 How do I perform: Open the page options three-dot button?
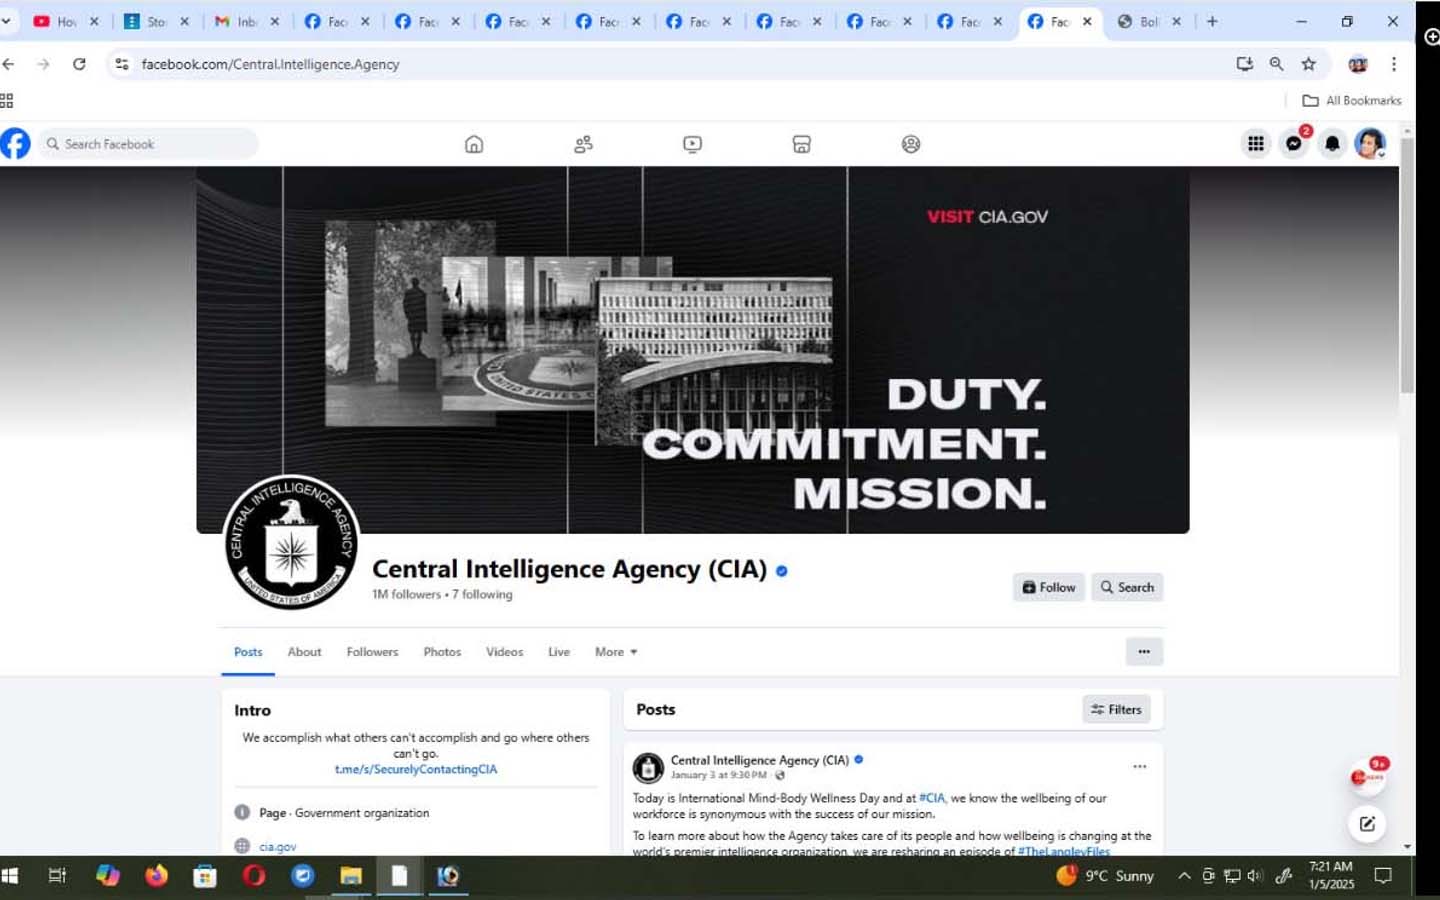[x=1144, y=651]
